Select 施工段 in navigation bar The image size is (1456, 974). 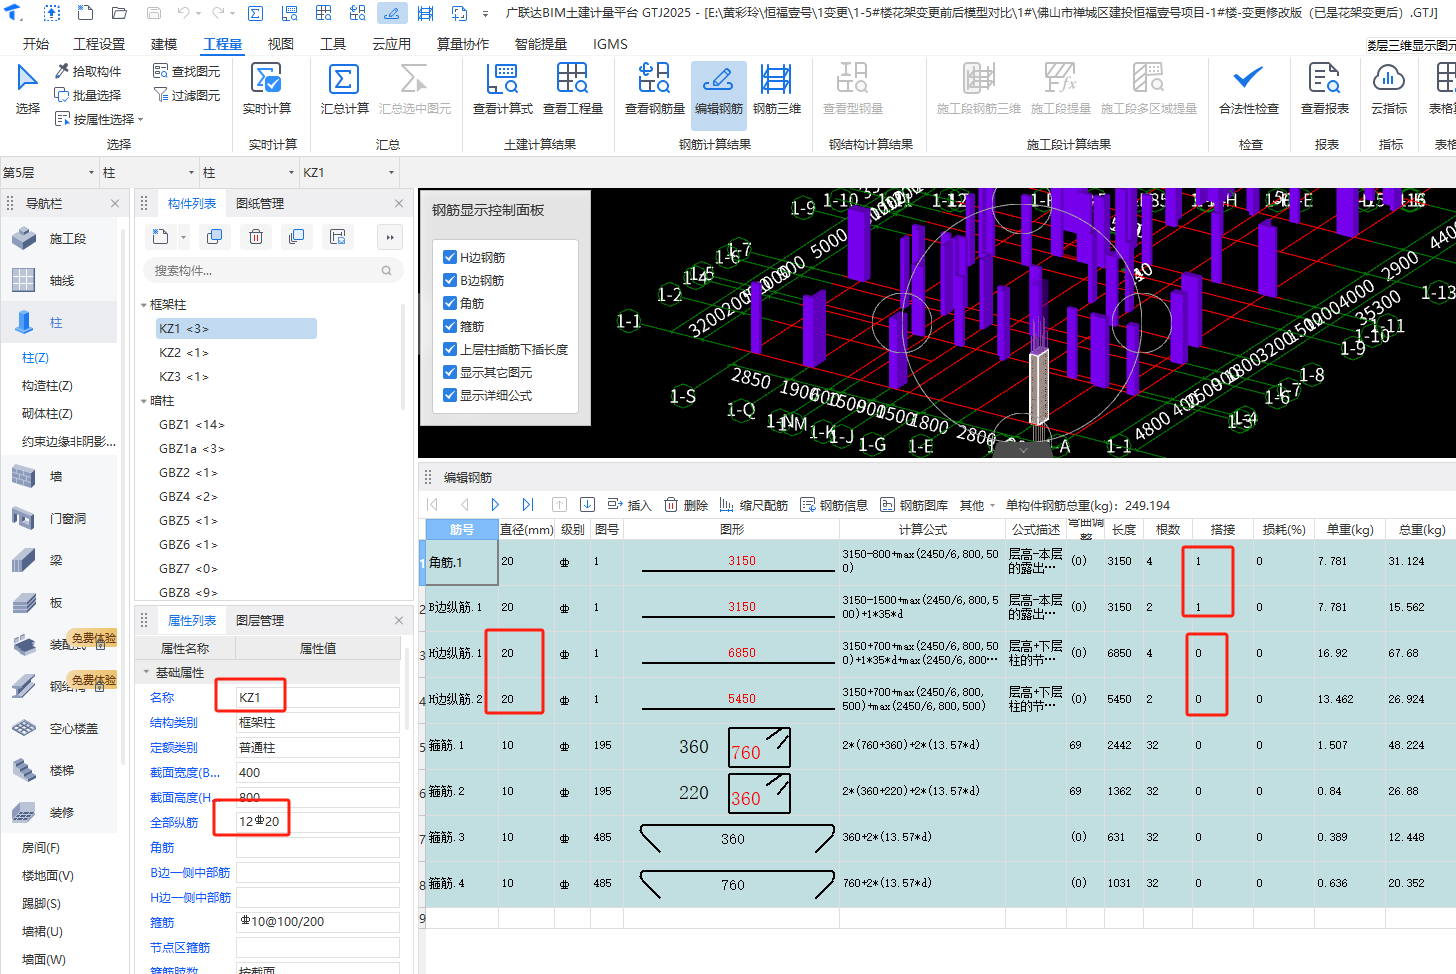[x=60, y=239]
